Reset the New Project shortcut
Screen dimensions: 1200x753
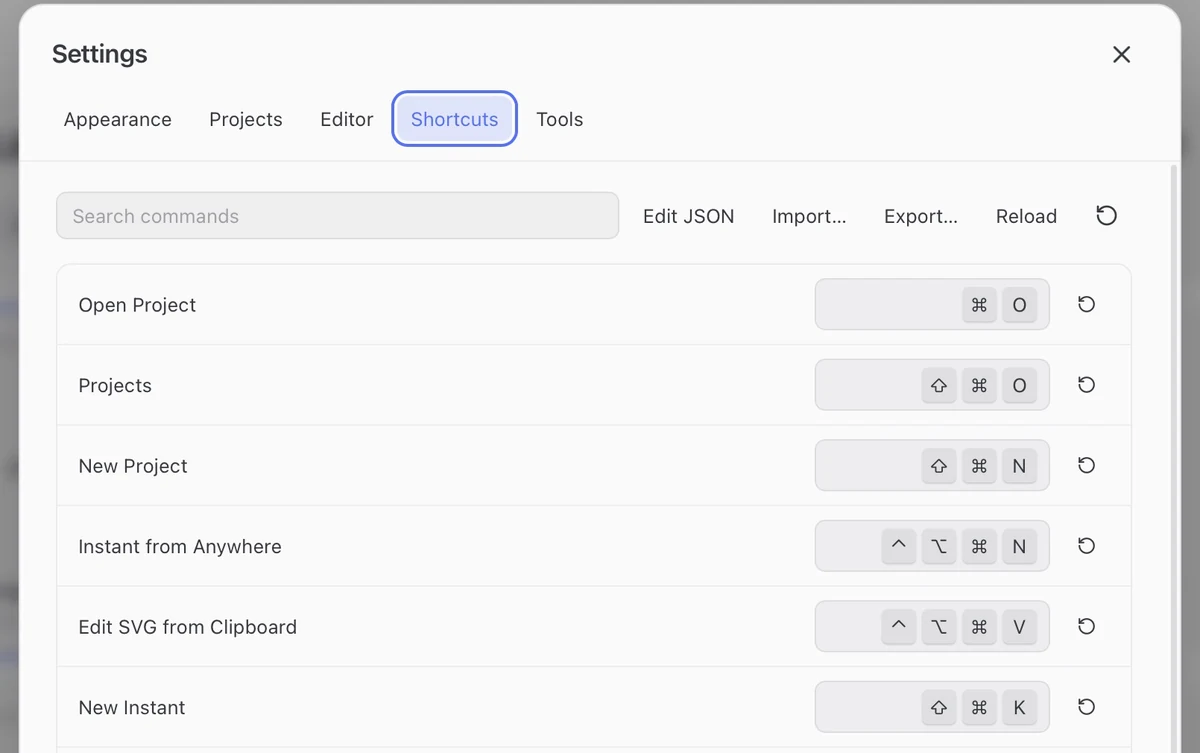tap(1087, 465)
